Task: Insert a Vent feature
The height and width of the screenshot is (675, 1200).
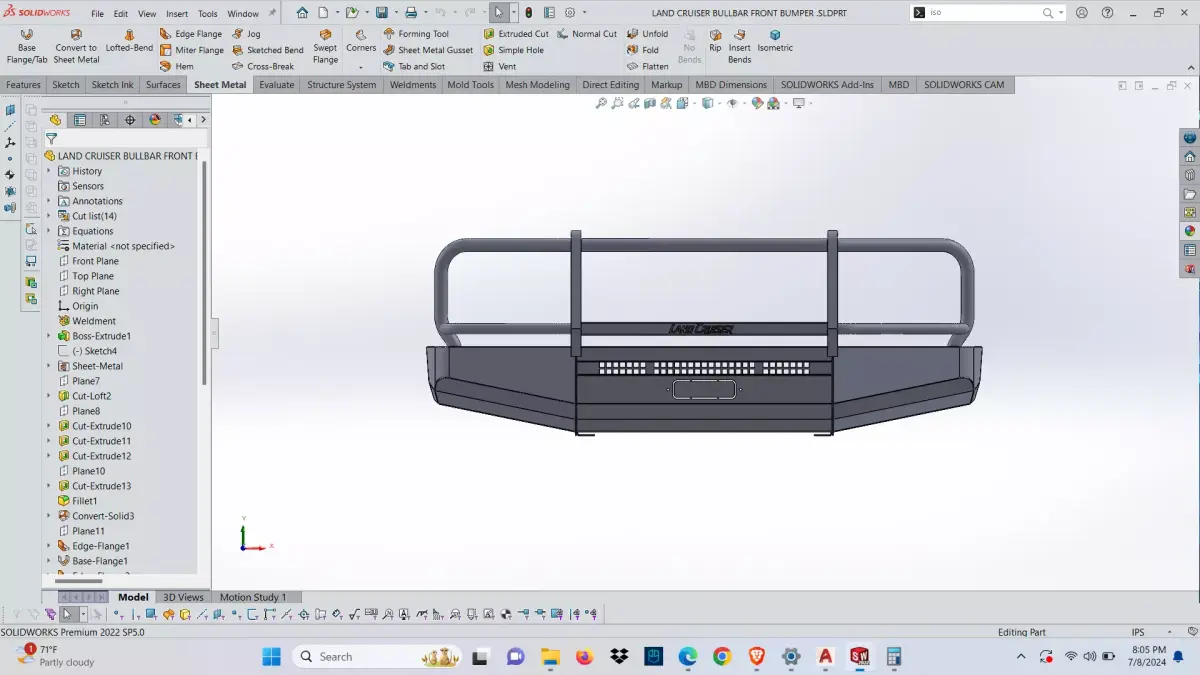Action: coord(500,66)
